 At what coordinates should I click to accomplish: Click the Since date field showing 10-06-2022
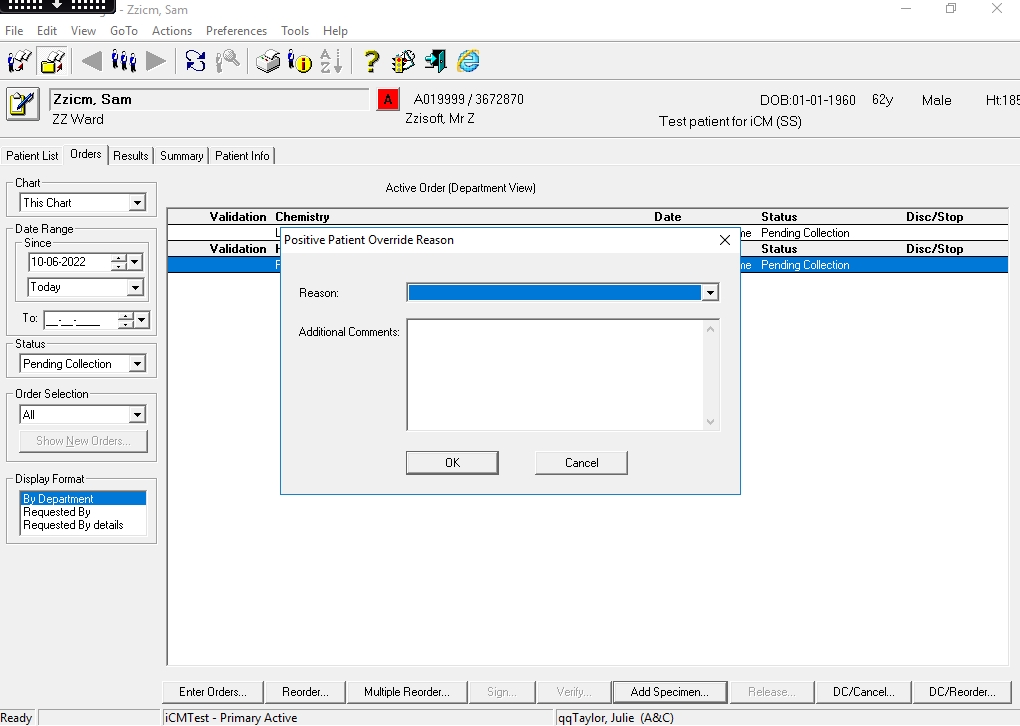coord(69,262)
